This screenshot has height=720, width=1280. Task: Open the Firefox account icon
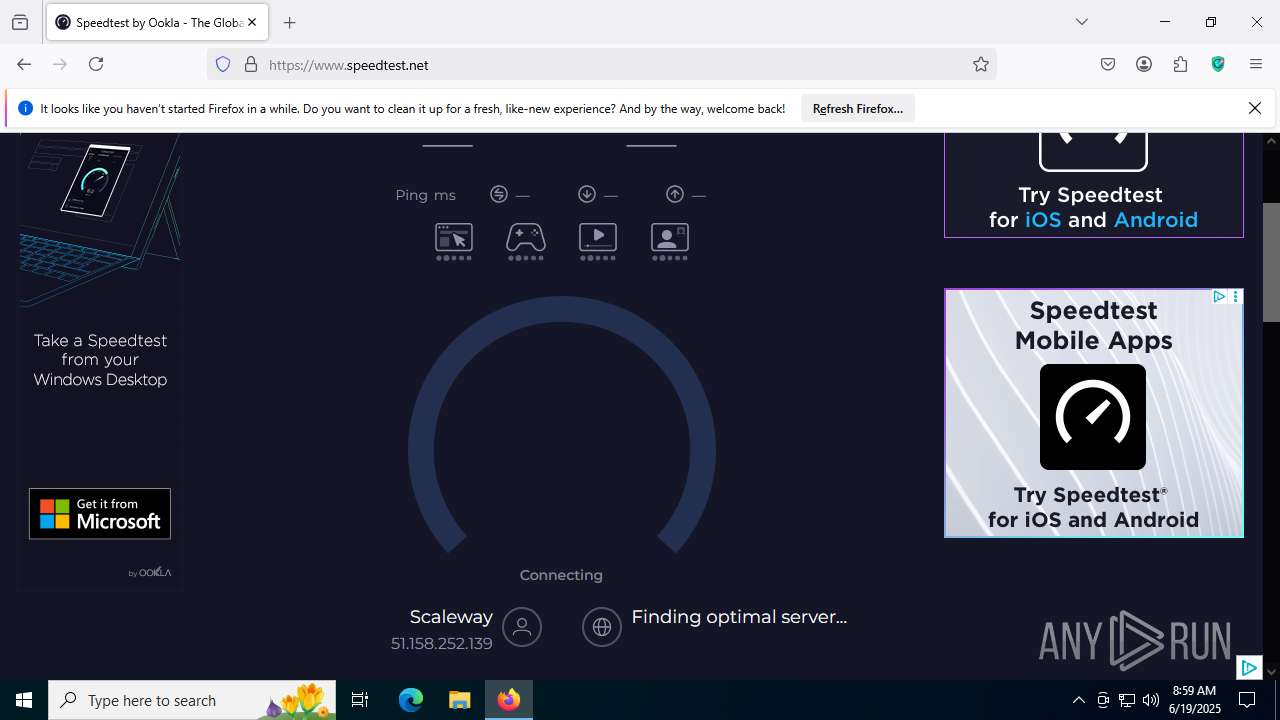(x=1144, y=64)
